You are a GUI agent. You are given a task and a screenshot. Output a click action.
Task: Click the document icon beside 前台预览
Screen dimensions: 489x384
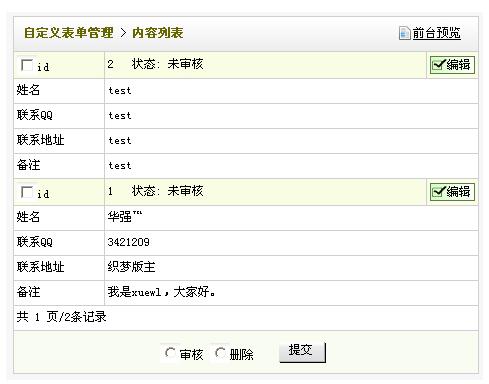coord(404,33)
